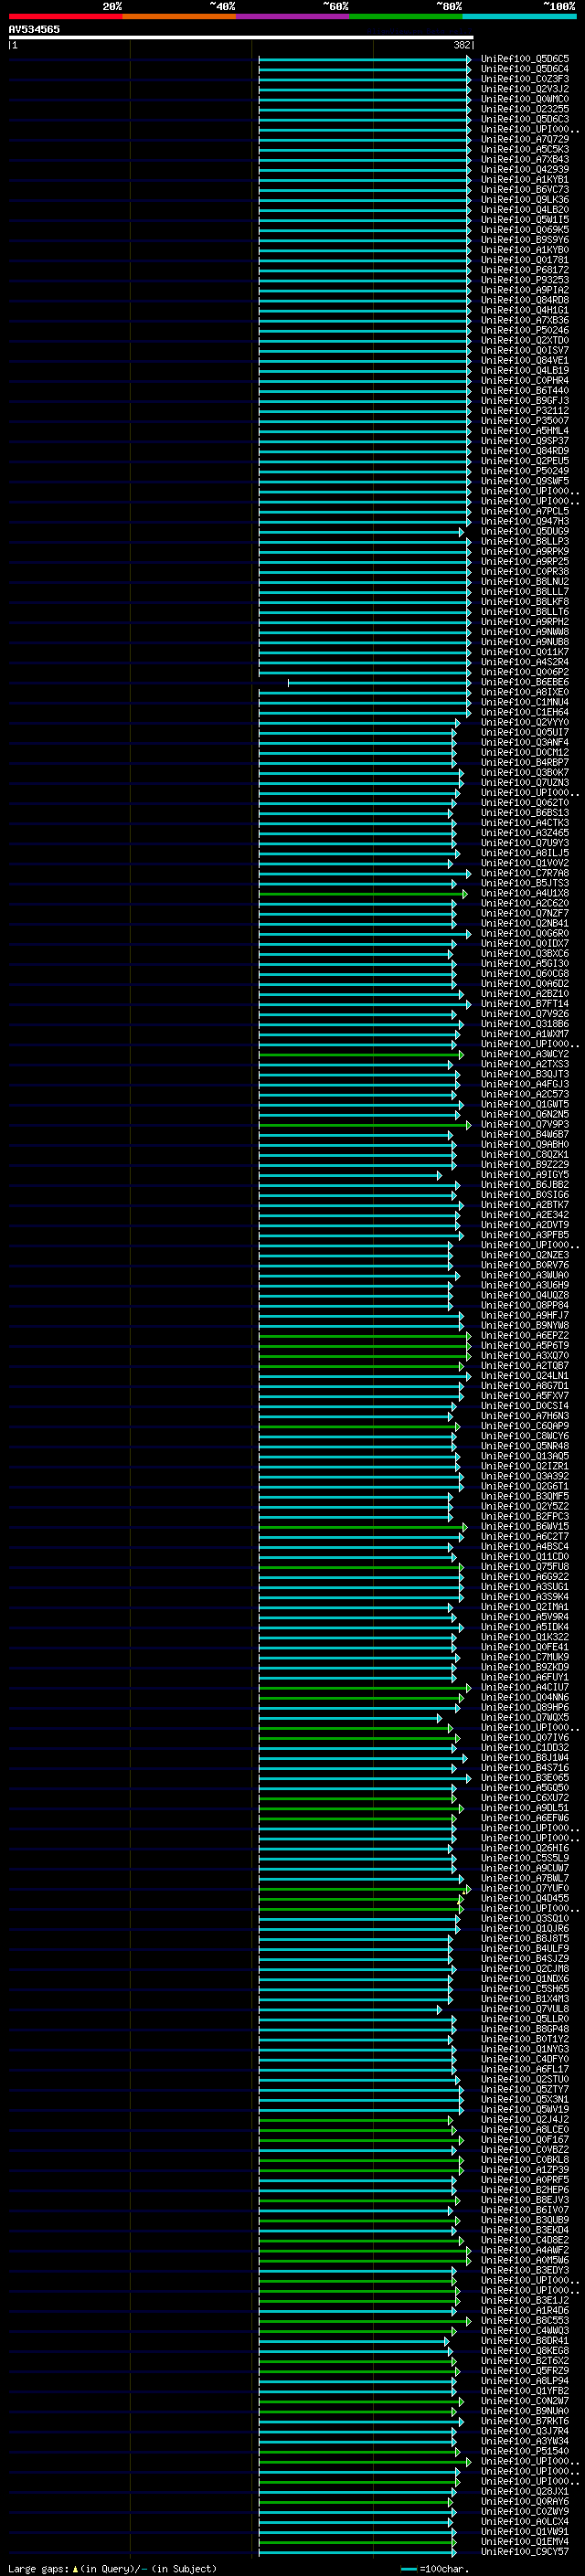Open hit UniRef100_Q8KEG8

pos(525,2350)
